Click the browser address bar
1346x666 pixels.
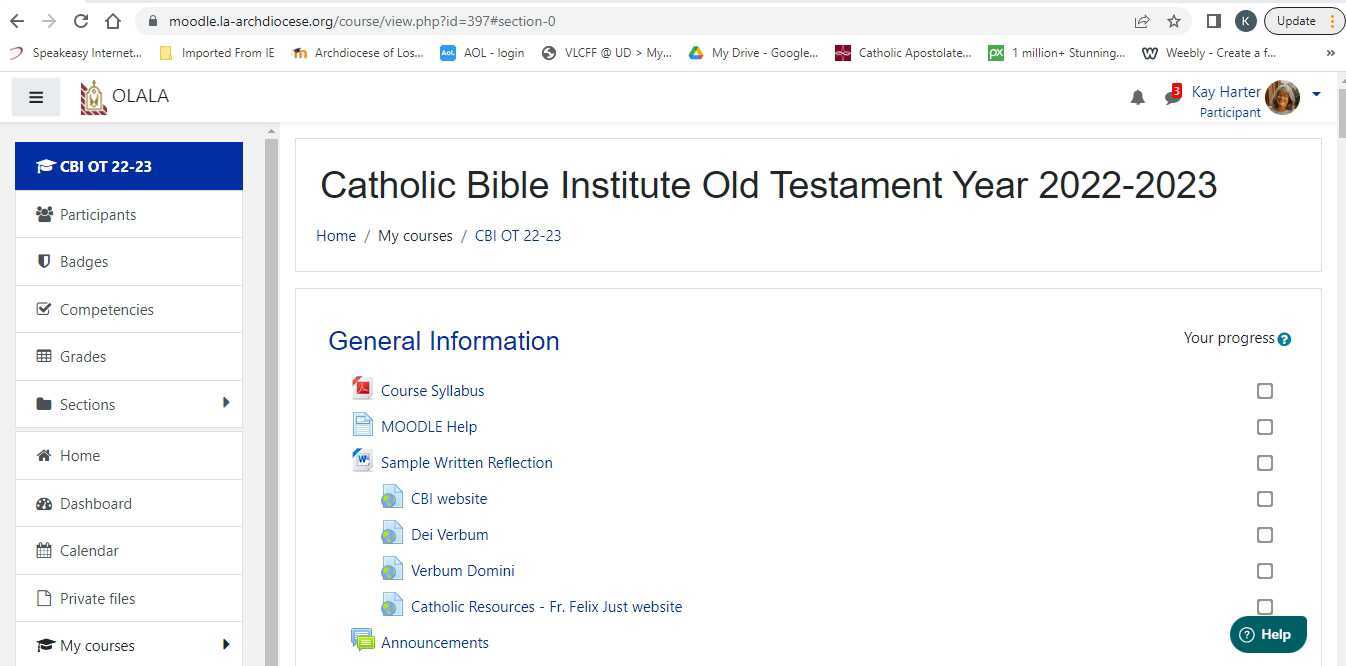click(x=640, y=21)
